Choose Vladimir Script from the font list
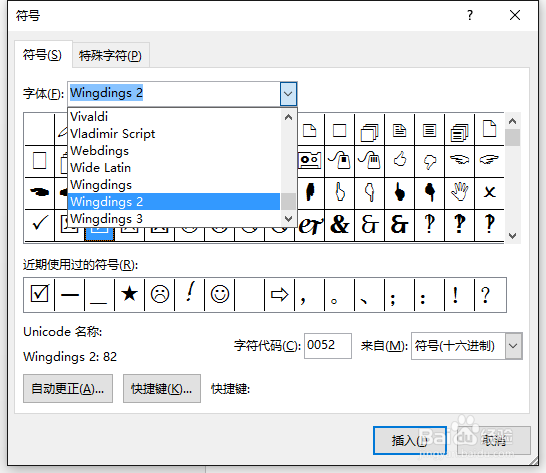This screenshot has width=546, height=473. click(174, 134)
